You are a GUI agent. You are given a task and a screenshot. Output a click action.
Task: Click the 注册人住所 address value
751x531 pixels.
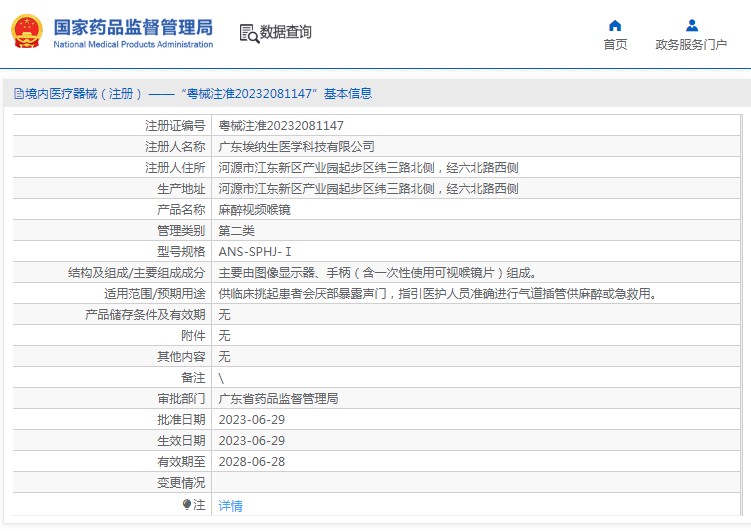click(368, 168)
